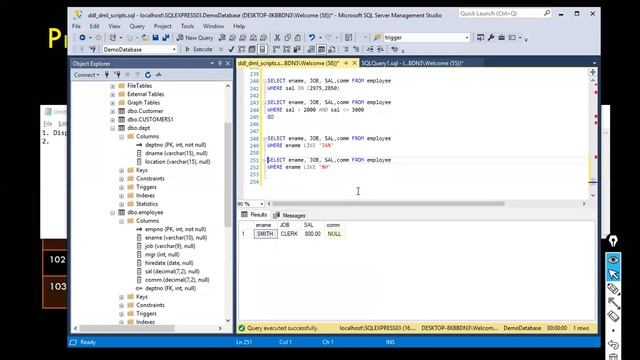Screen dimensions: 640x360
Task: Open the Edit menu
Action: coord(94,26)
